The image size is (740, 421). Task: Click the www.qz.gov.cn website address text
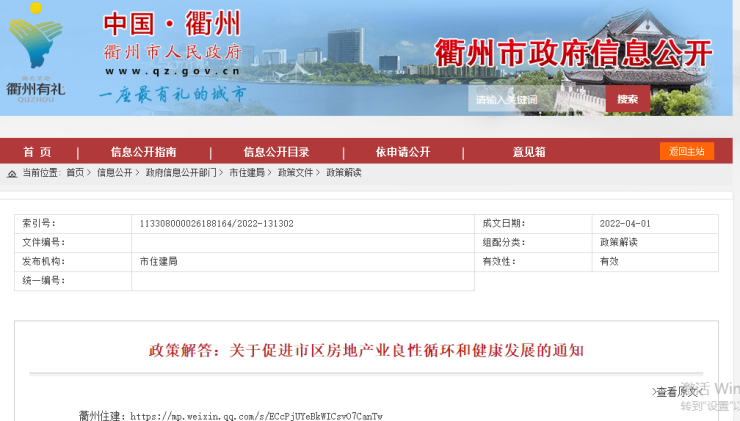click(171, 71)
